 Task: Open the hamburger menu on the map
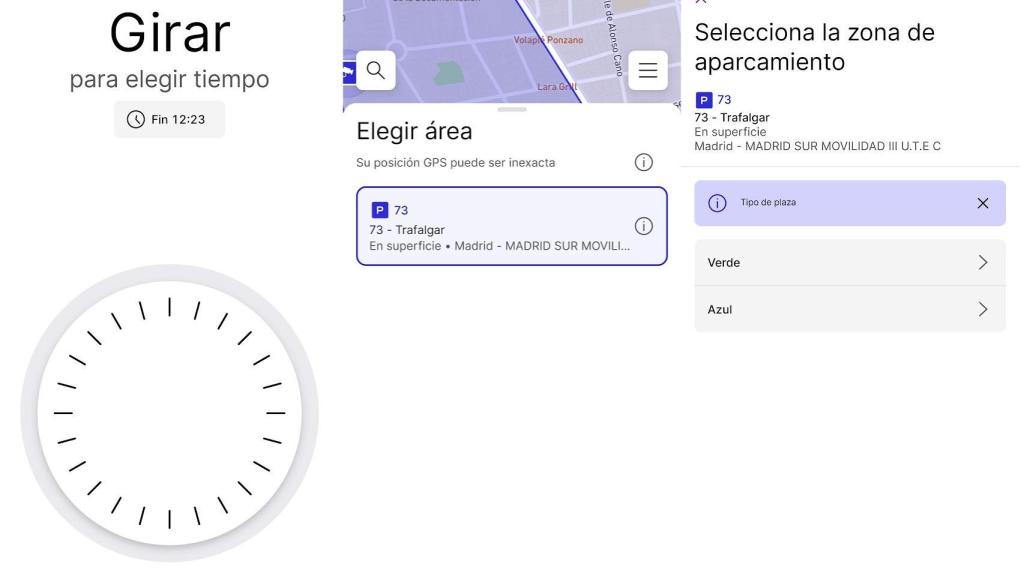(647, 70)
